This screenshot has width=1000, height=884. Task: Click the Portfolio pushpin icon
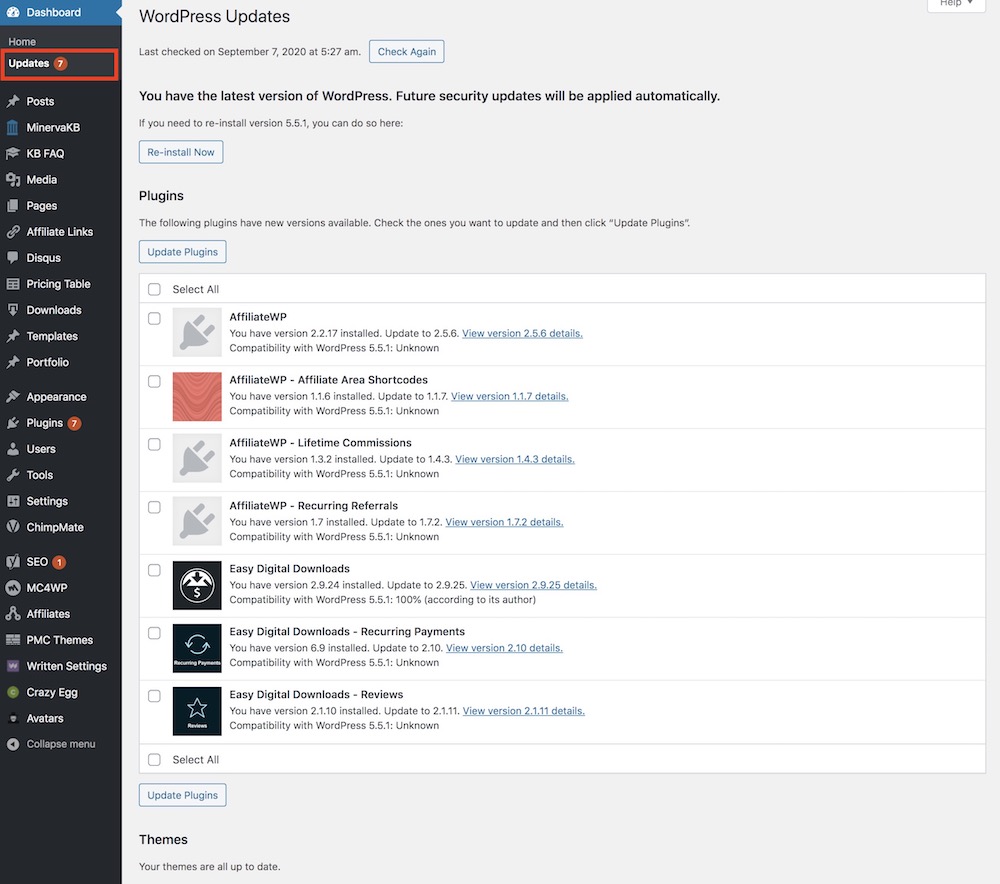(x=13, y=362)
